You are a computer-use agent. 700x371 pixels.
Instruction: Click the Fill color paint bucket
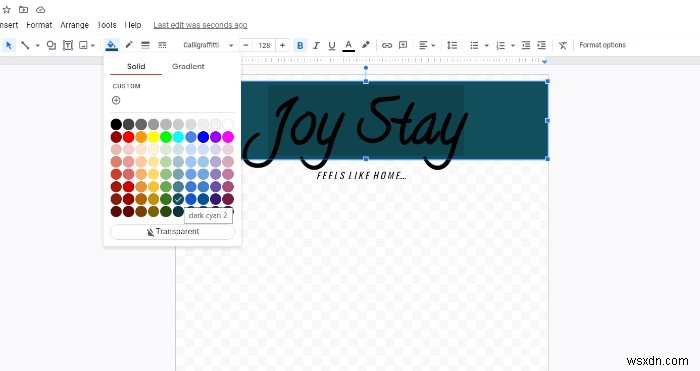coord(111,45)
